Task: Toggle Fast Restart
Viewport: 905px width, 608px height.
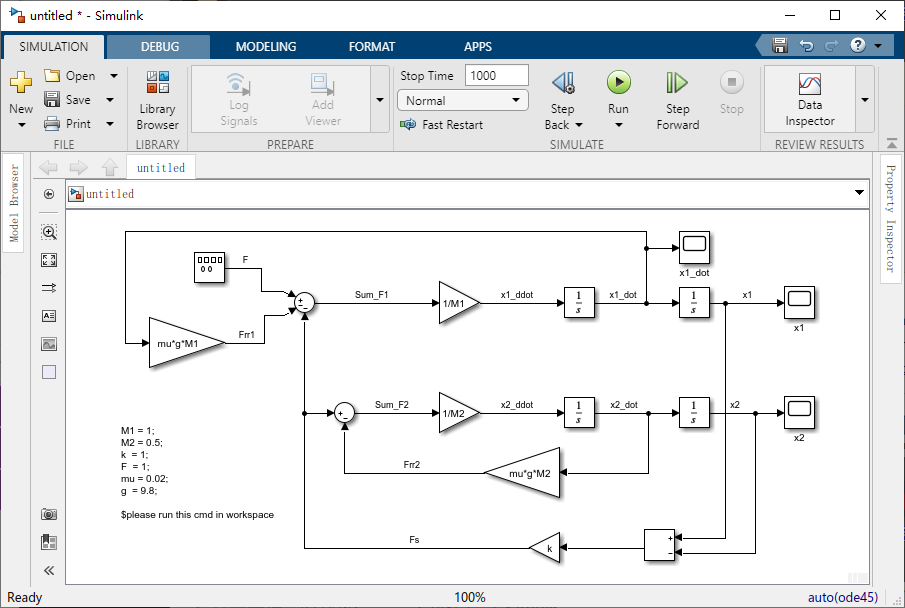Action: [x=441, y=124]
